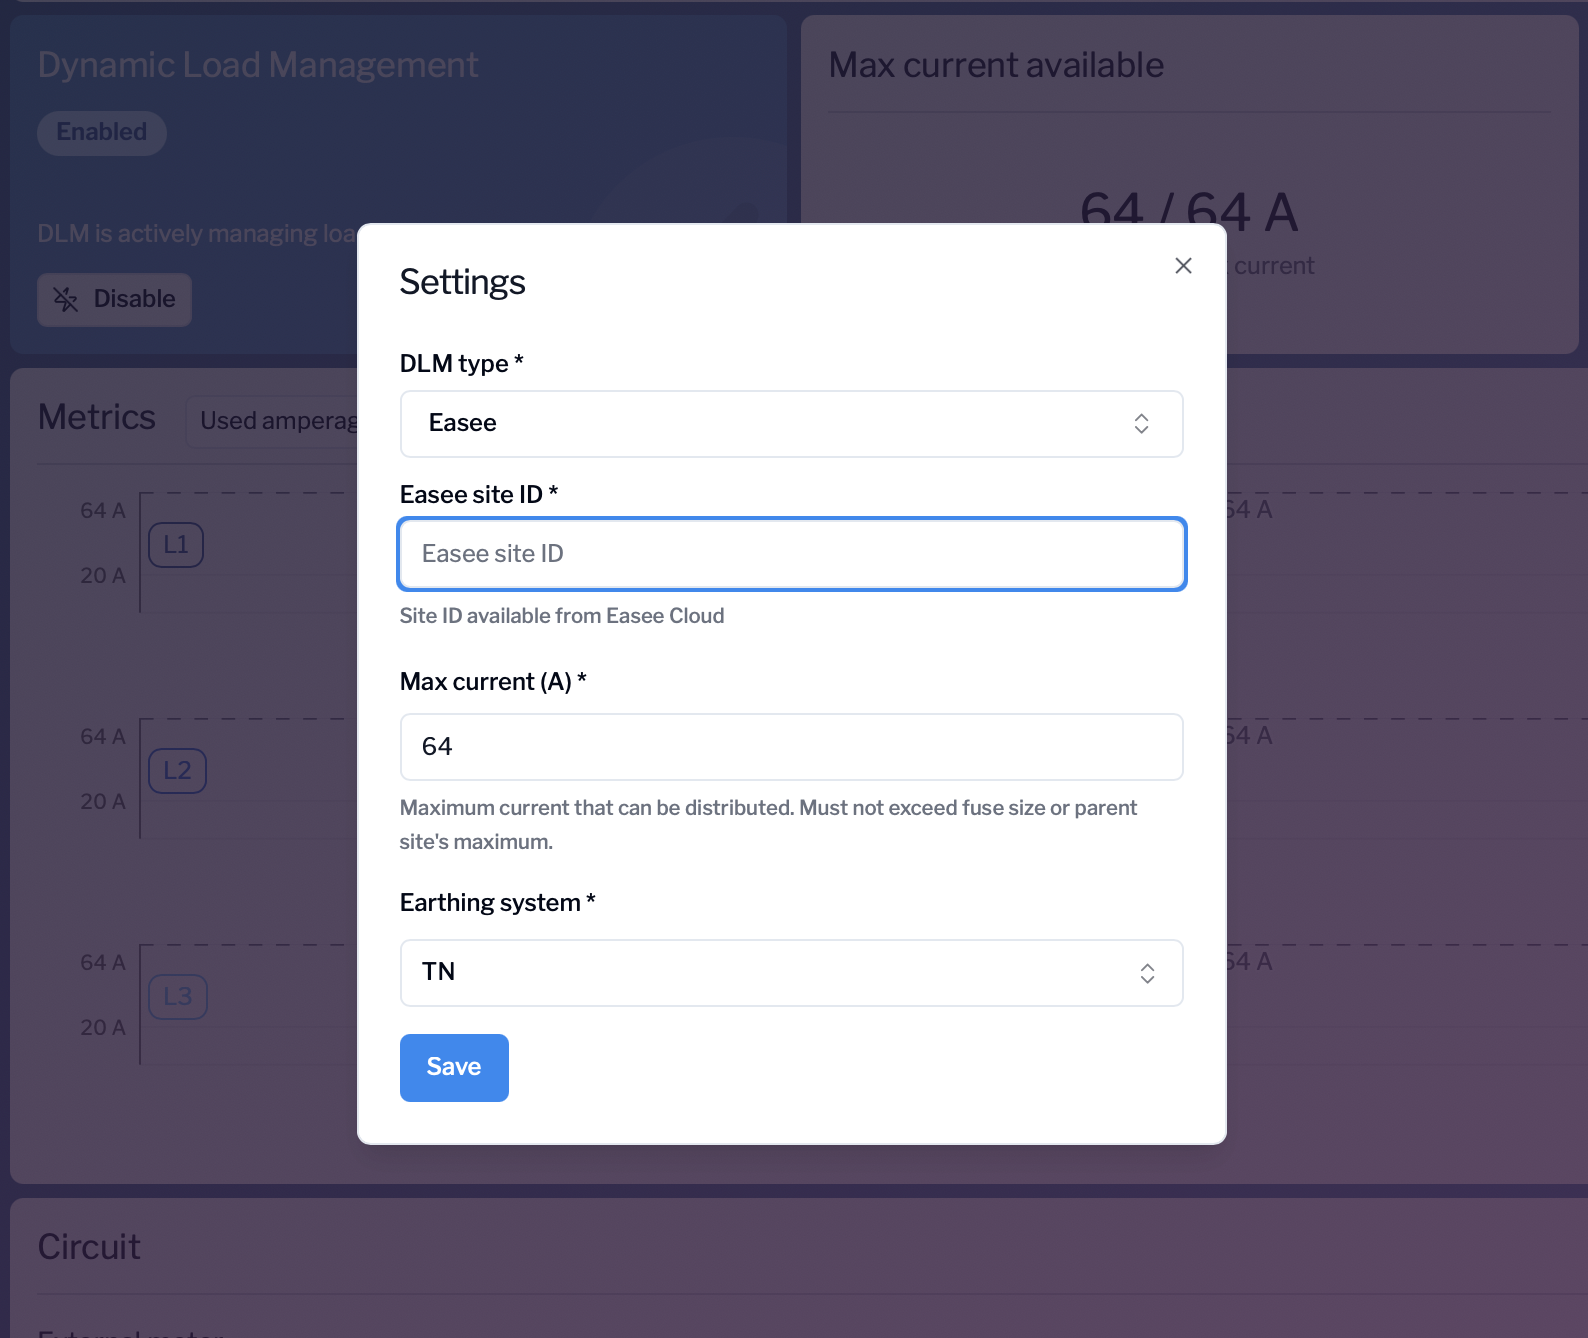The width and height of the screenshot is (1588, 1338).
Task: Click the Enabled status badge
Action: 102,133
